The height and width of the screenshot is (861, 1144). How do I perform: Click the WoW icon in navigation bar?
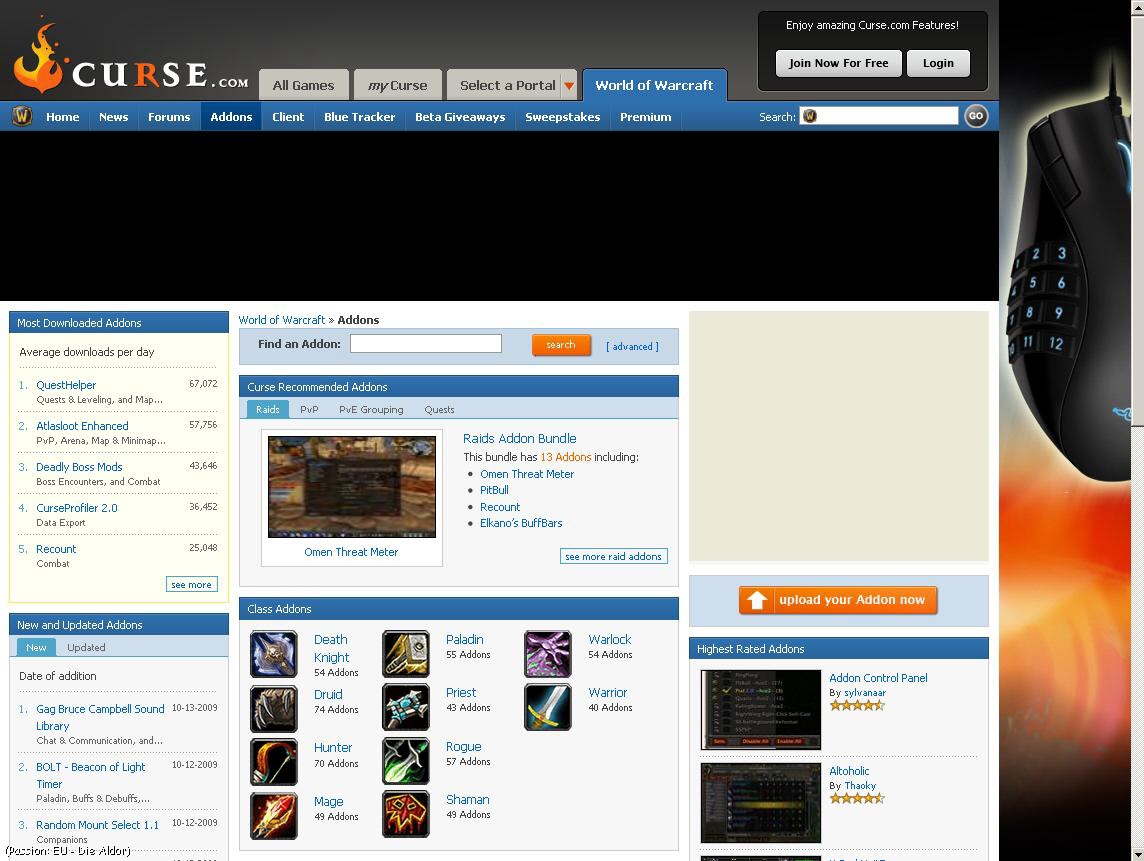click(x=22, y=116)
